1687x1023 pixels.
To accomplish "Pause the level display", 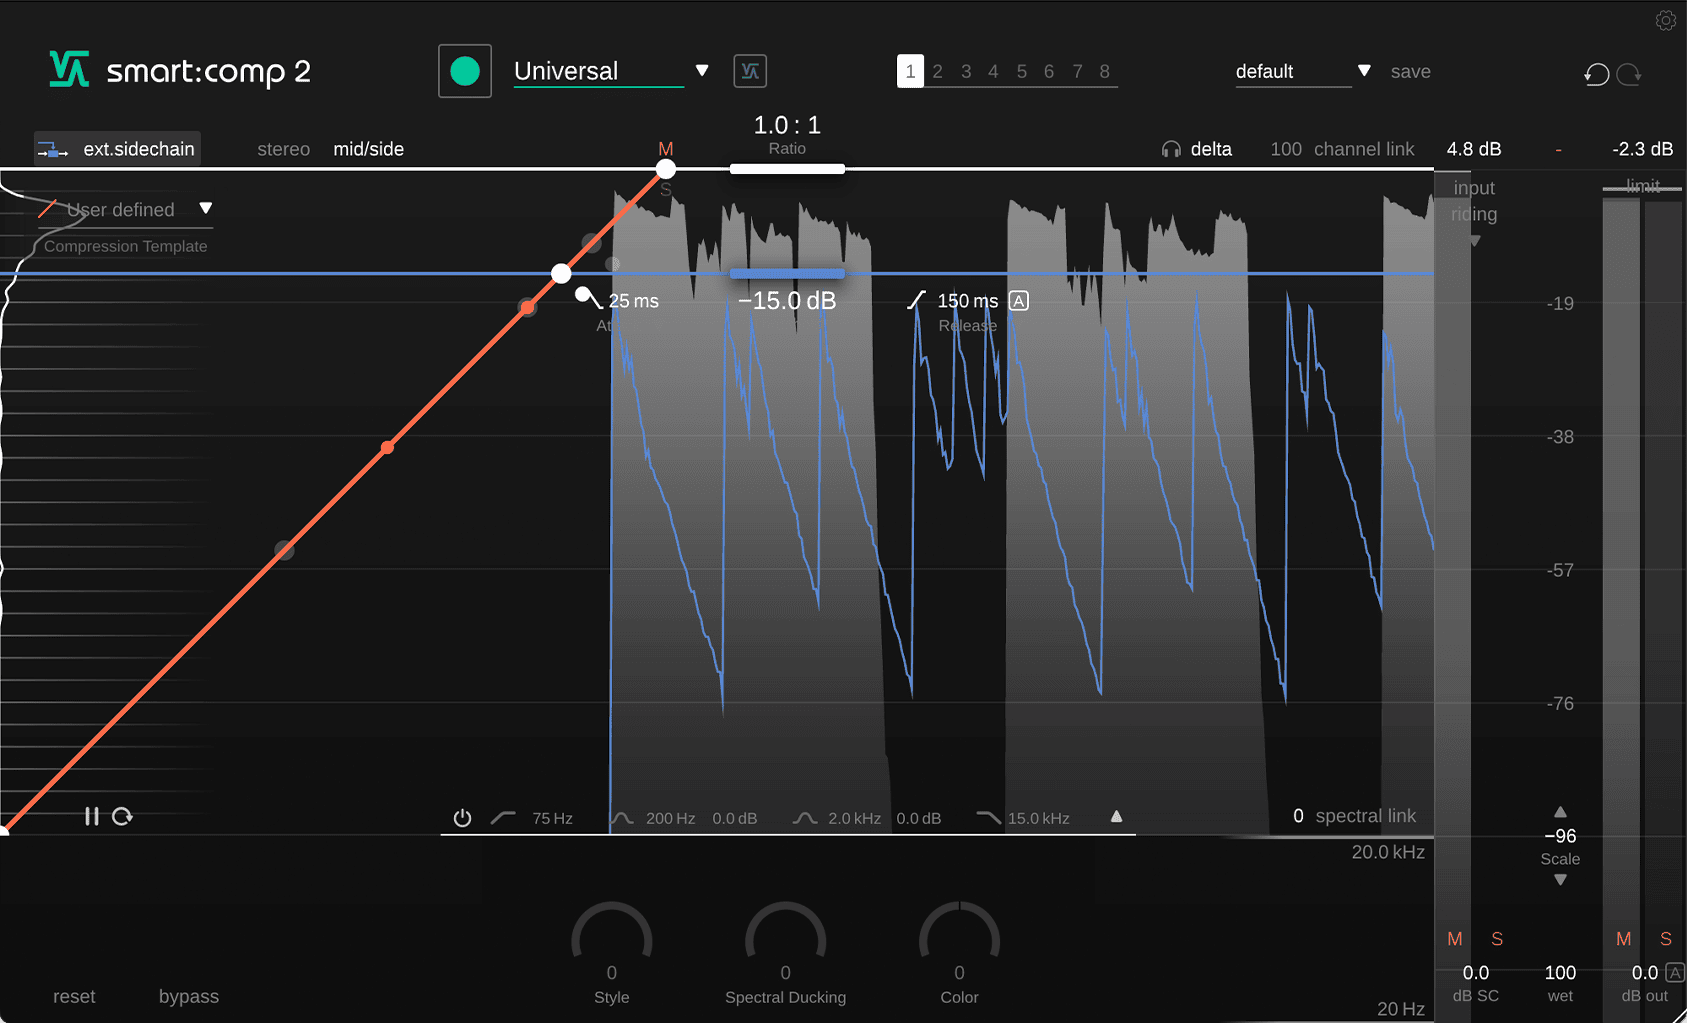I will pyautogui.click(x=92, y=817).
